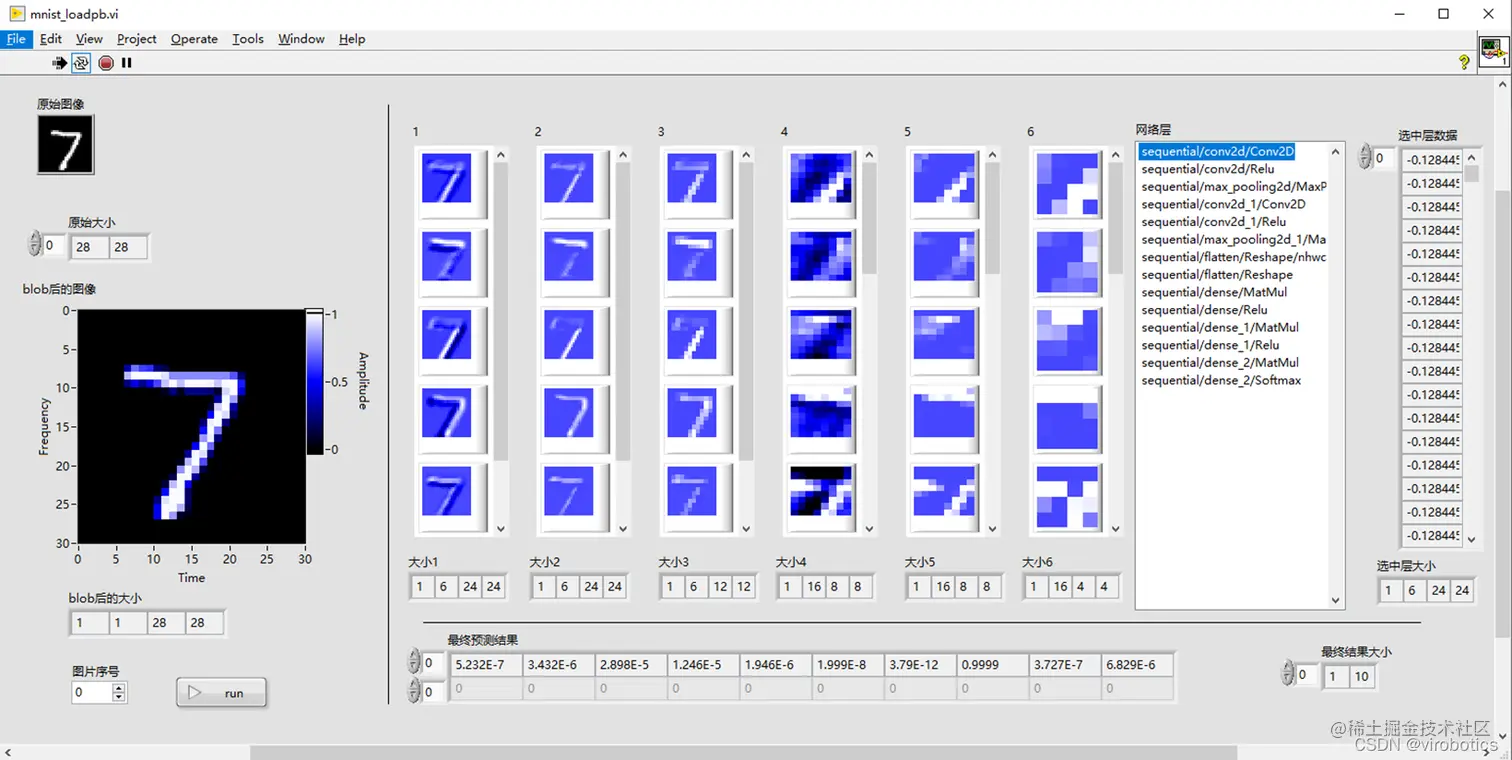Click the 10 value in 最终结果大小
Screen dimensions: 1512x760
tap(1361, 676)
